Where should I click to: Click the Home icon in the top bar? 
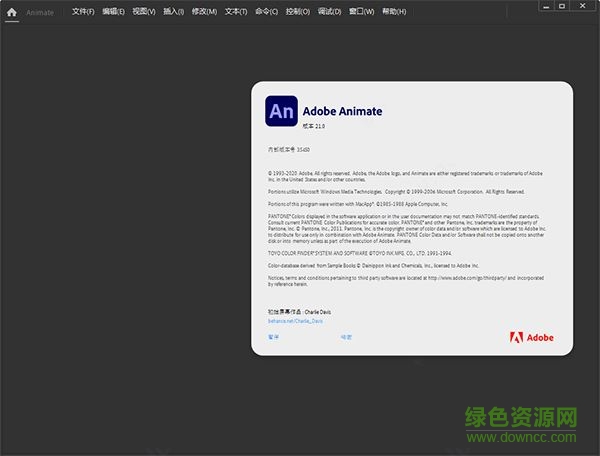pyautogui.click(x=12, y=12)
